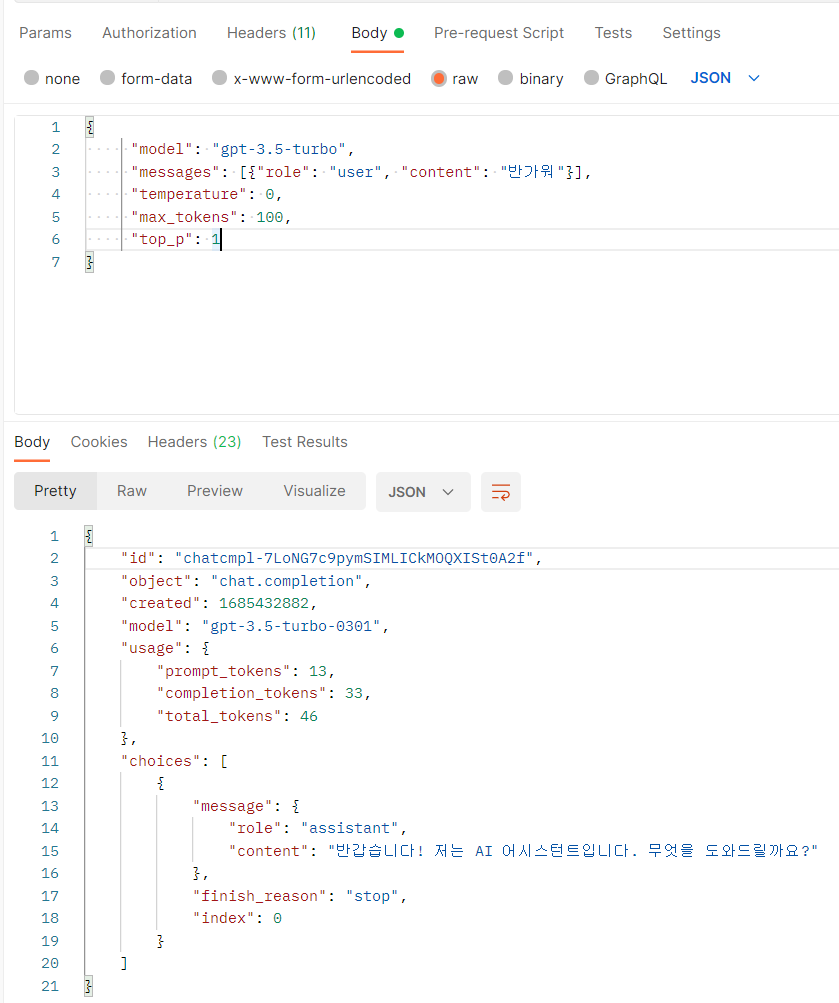The height and width of the screenshot is (1003, 839).
Task: View response Headers (23) tab
Action: click(194, 442)
